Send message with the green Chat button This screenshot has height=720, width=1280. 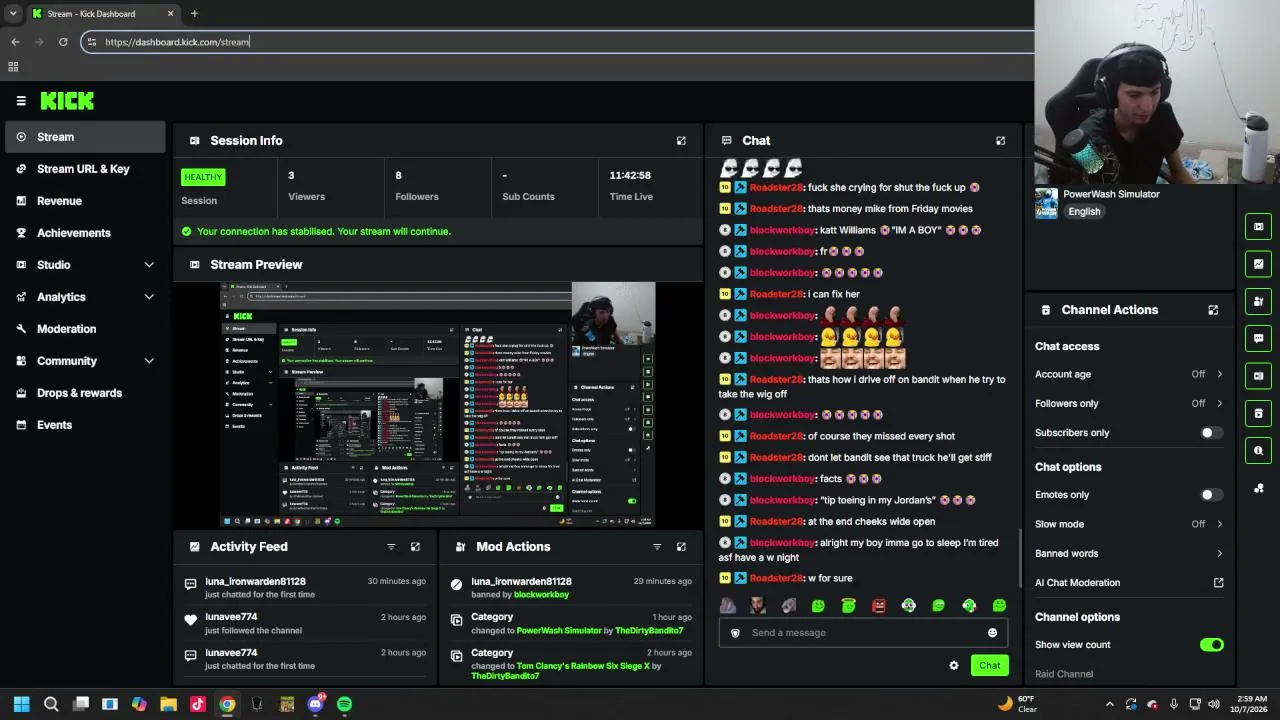click(x=989, y=666)
